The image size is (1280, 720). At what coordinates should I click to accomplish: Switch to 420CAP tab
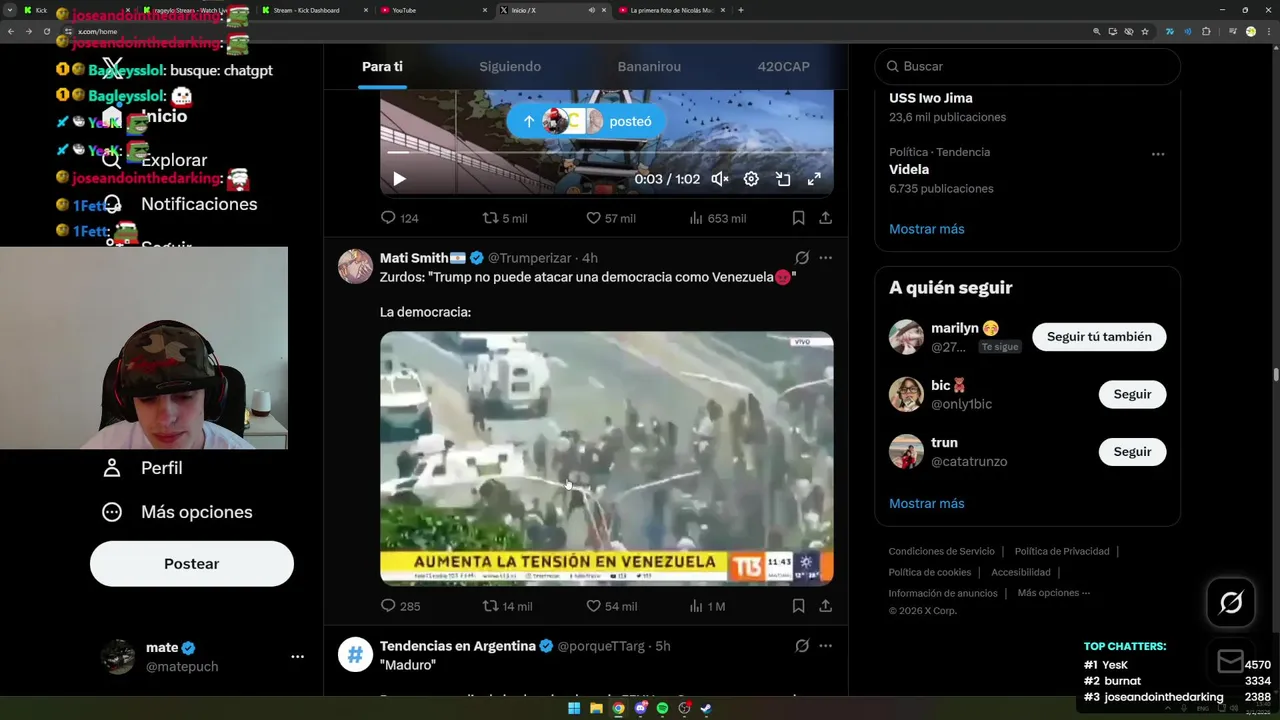[783, 67]
